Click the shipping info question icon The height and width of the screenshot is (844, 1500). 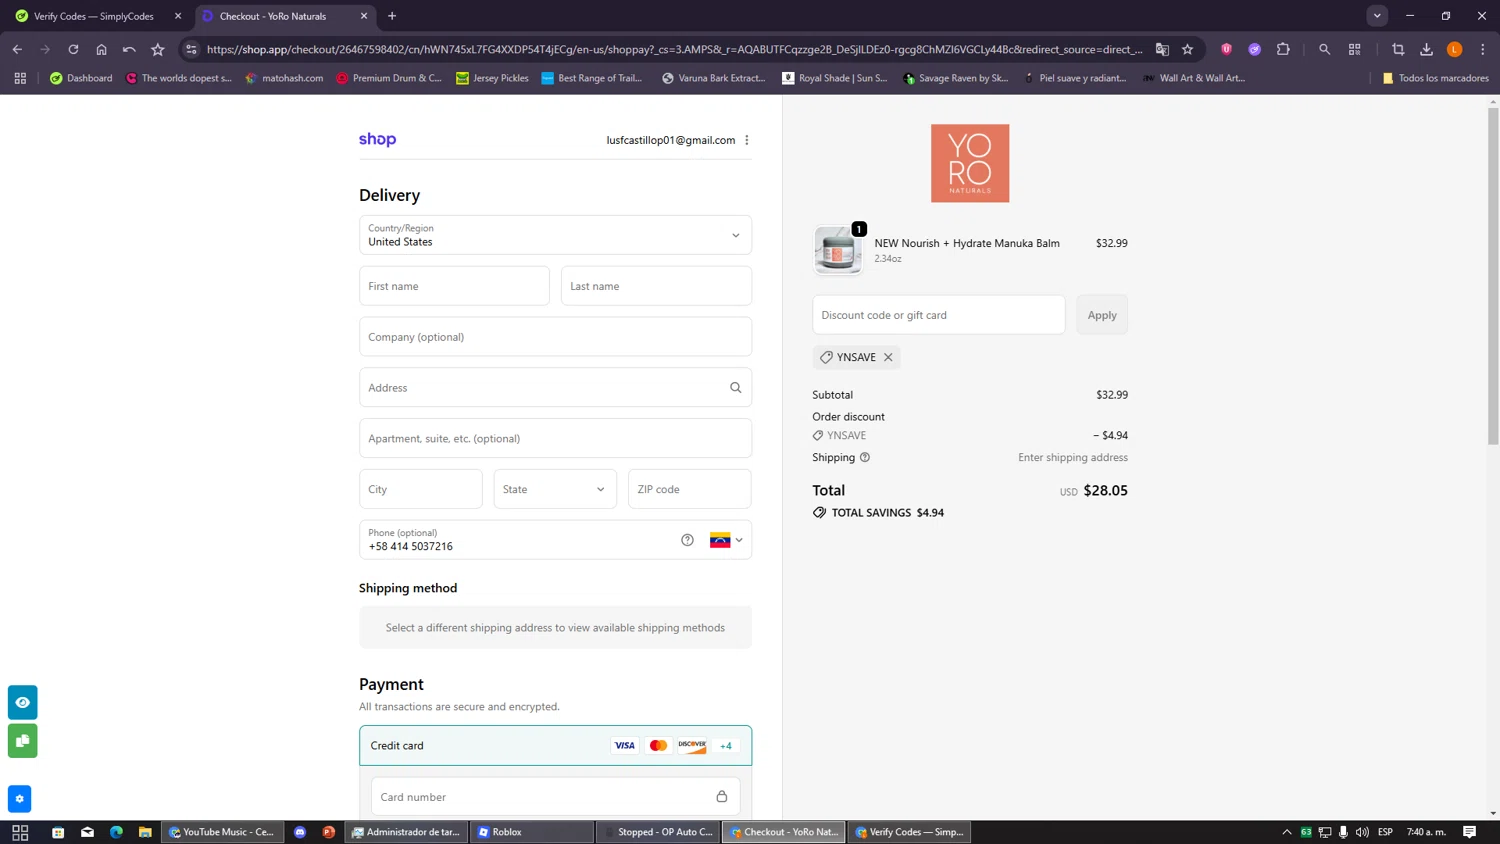[865, 457]
